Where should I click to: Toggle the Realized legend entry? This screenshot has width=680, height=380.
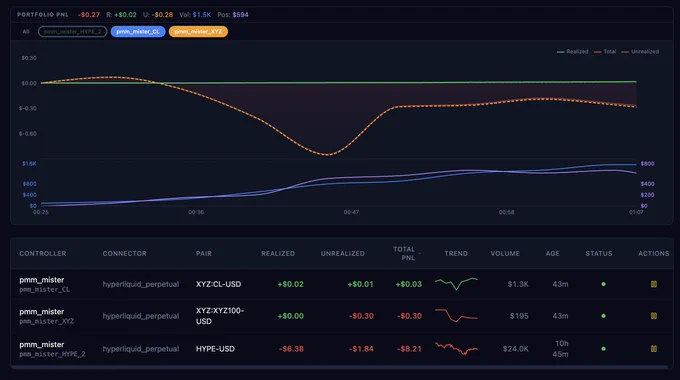click(572, 52)
